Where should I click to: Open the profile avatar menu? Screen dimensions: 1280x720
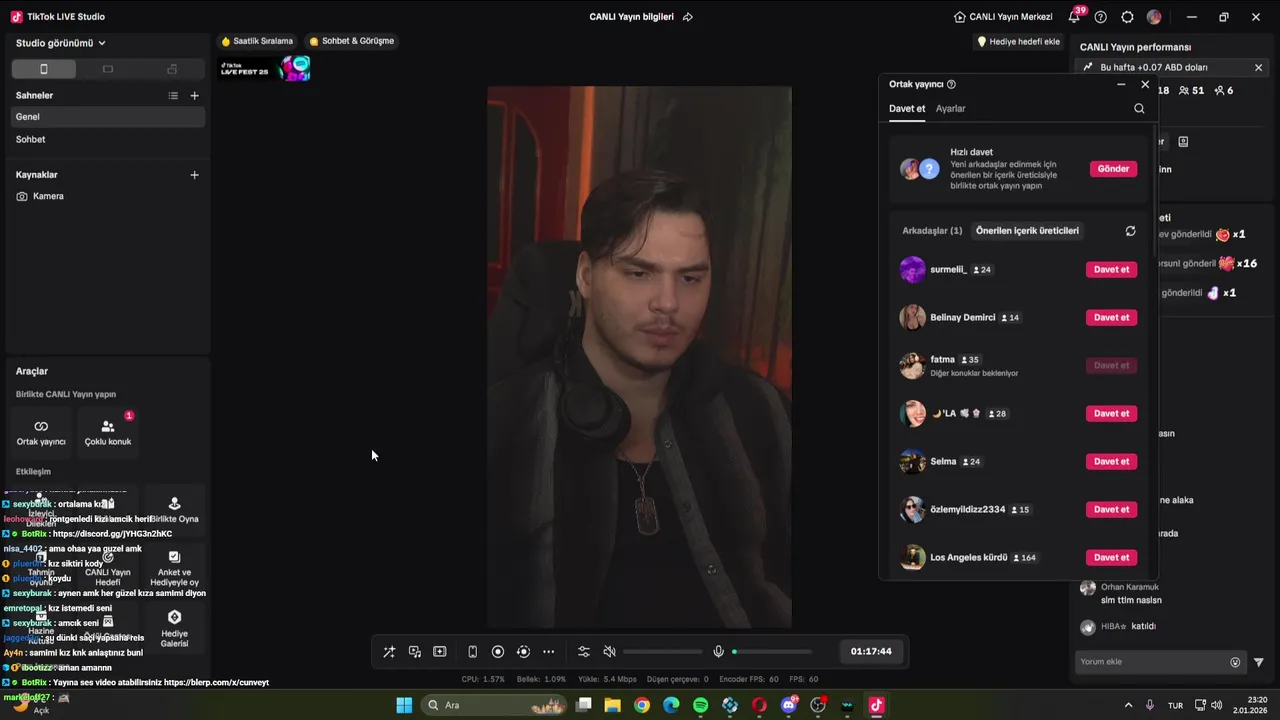click(x=1154, y=17)
